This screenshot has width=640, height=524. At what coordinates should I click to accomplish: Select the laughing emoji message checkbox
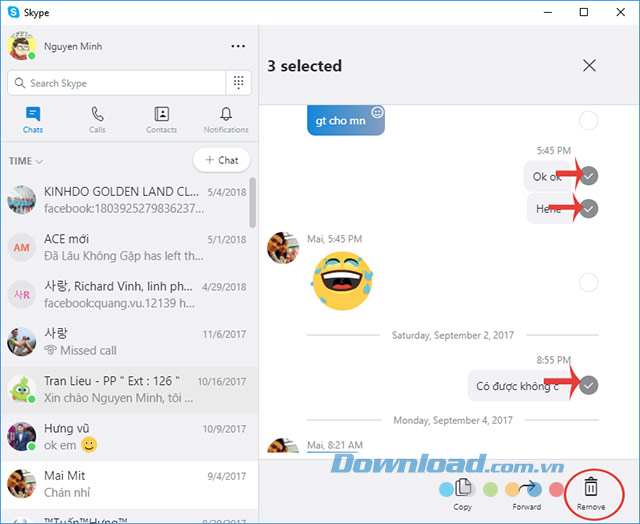588,282
